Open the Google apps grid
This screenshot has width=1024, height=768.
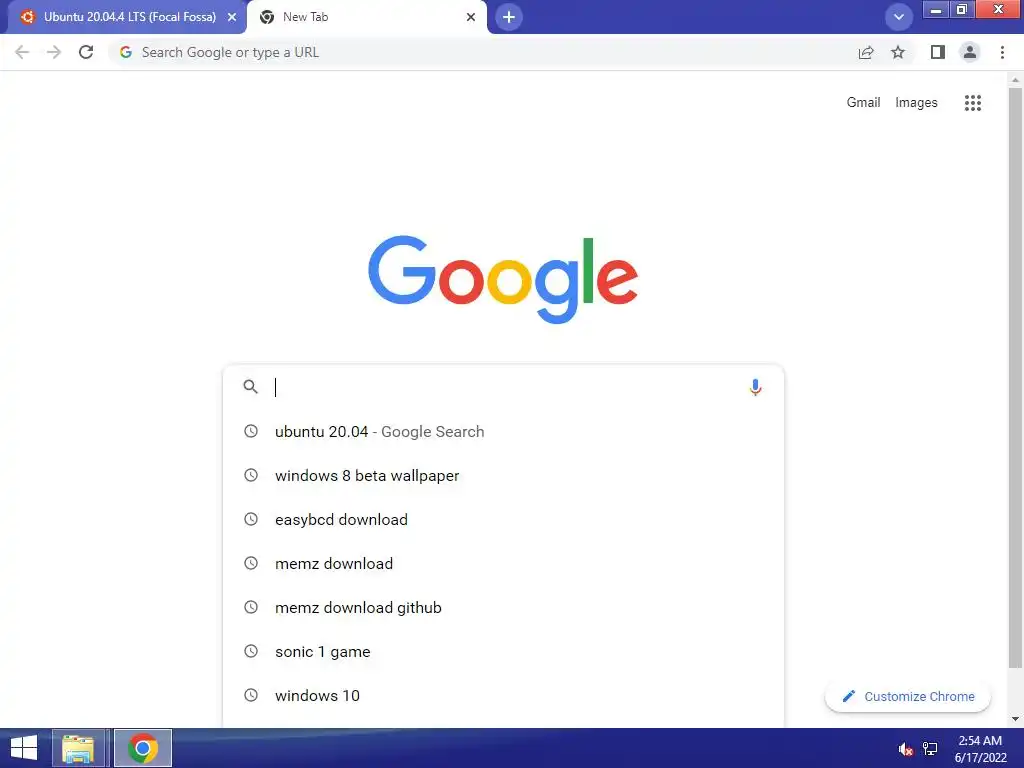click(972, 103)
